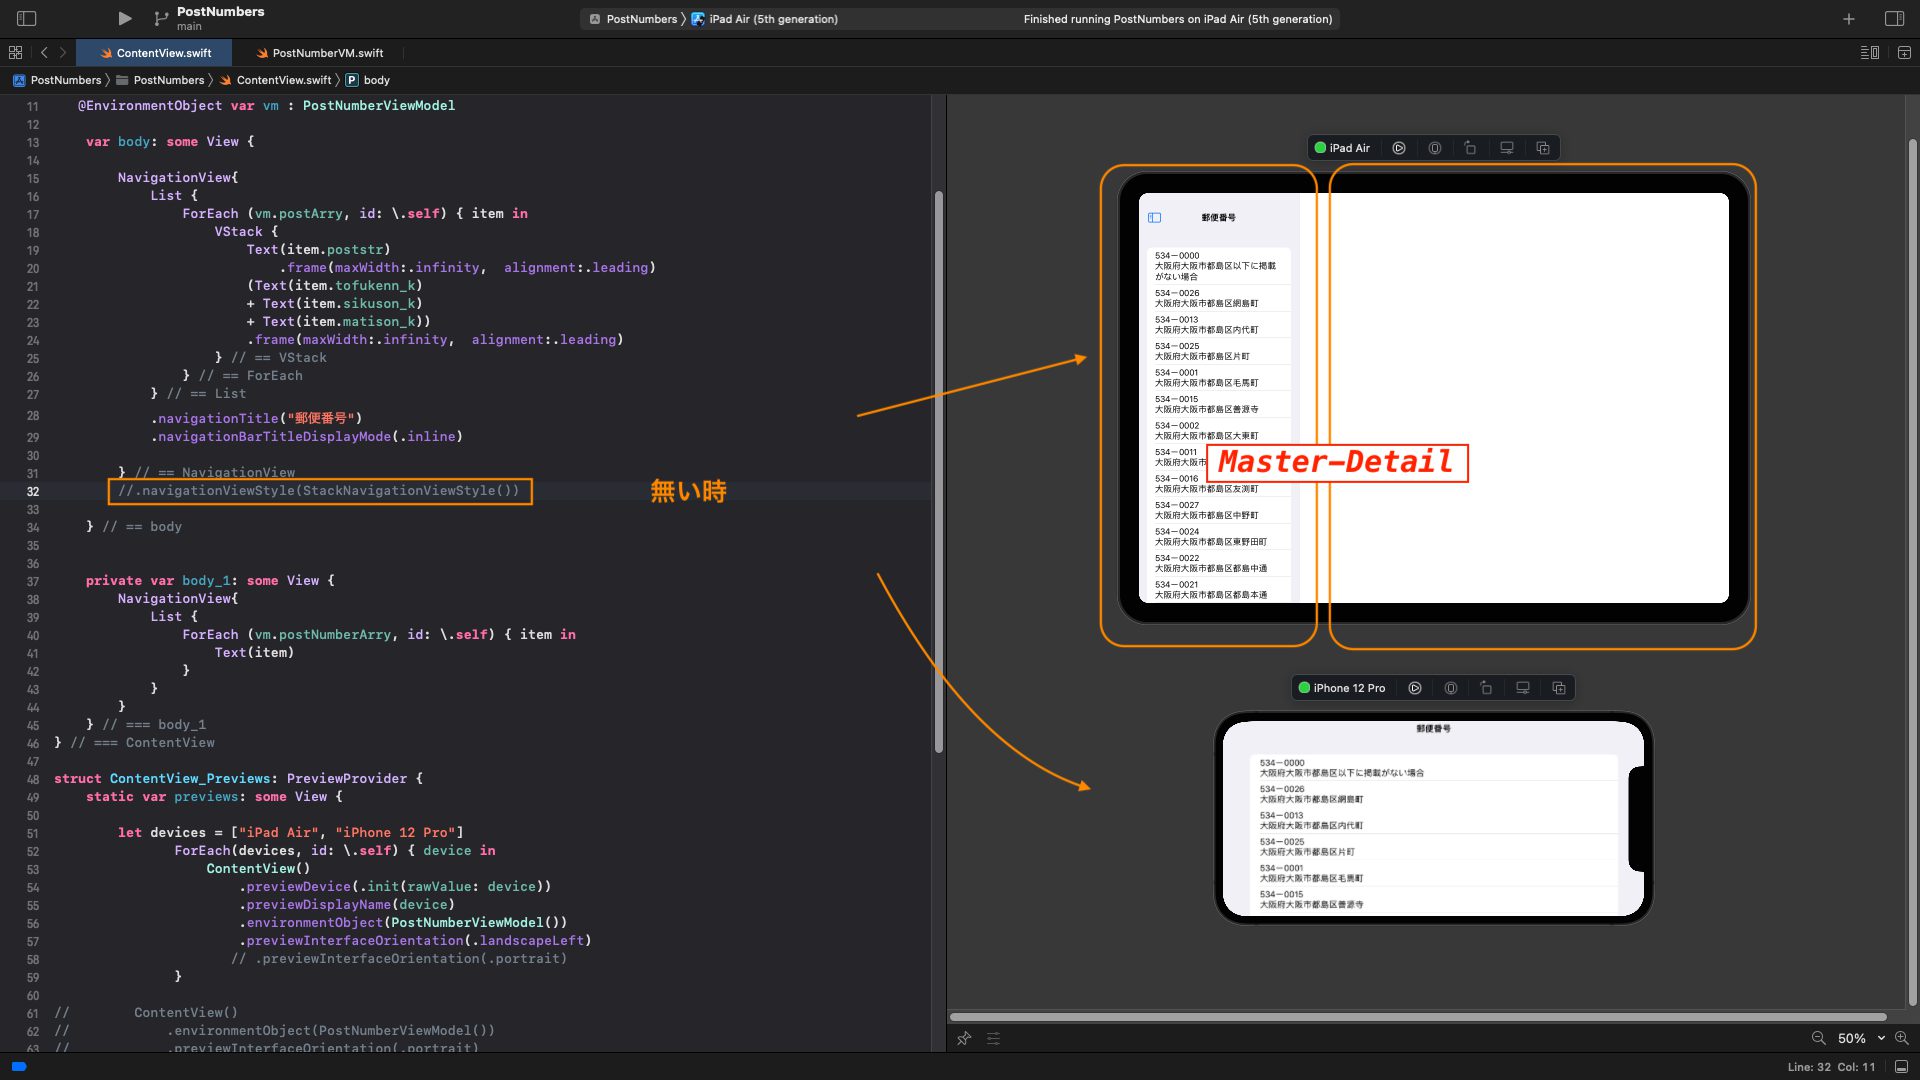Open the library with the plus icon
The image size is (1920, 1080).
pyautogui.click(x=1849, y=18)
